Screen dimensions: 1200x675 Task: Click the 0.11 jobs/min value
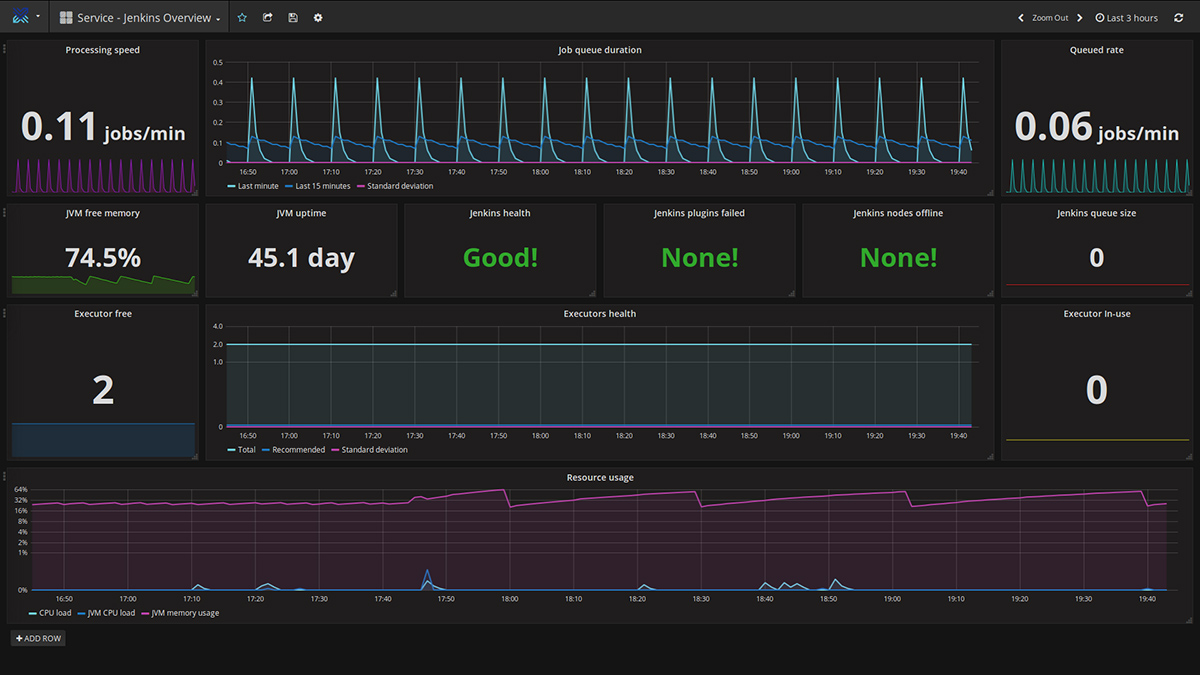pos(103,128)
